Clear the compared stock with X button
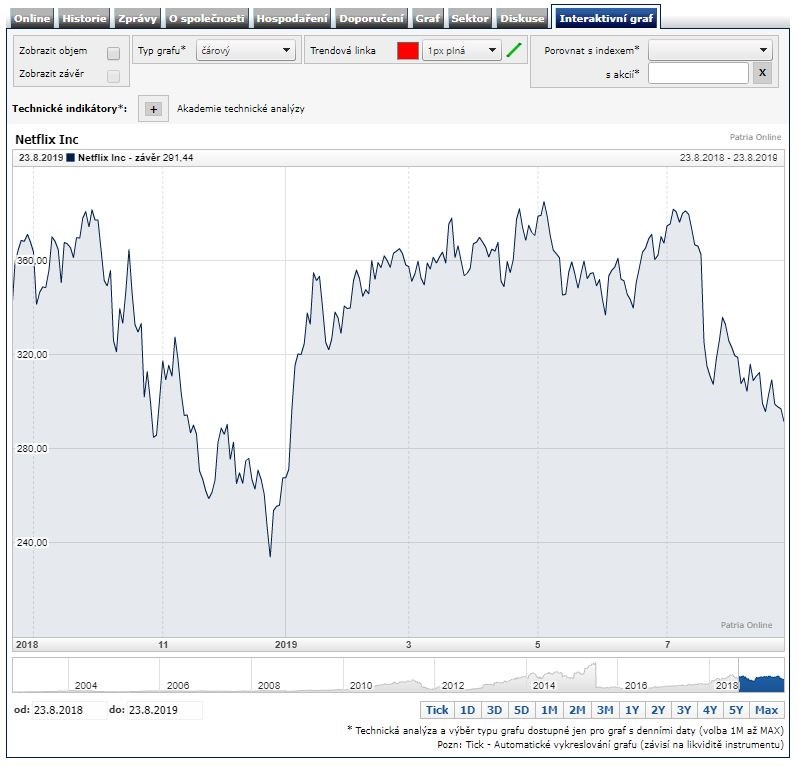This screenshot has width=798, height=766. tap(762, 73)
